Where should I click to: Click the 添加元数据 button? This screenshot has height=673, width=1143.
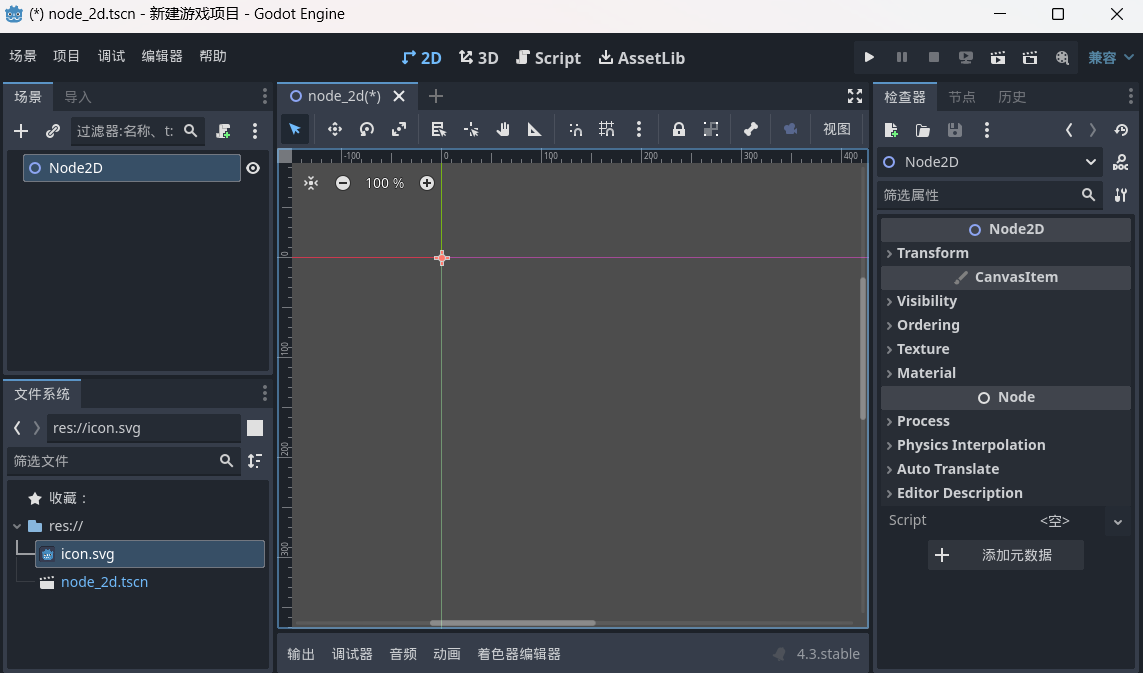coord(1005,555)
